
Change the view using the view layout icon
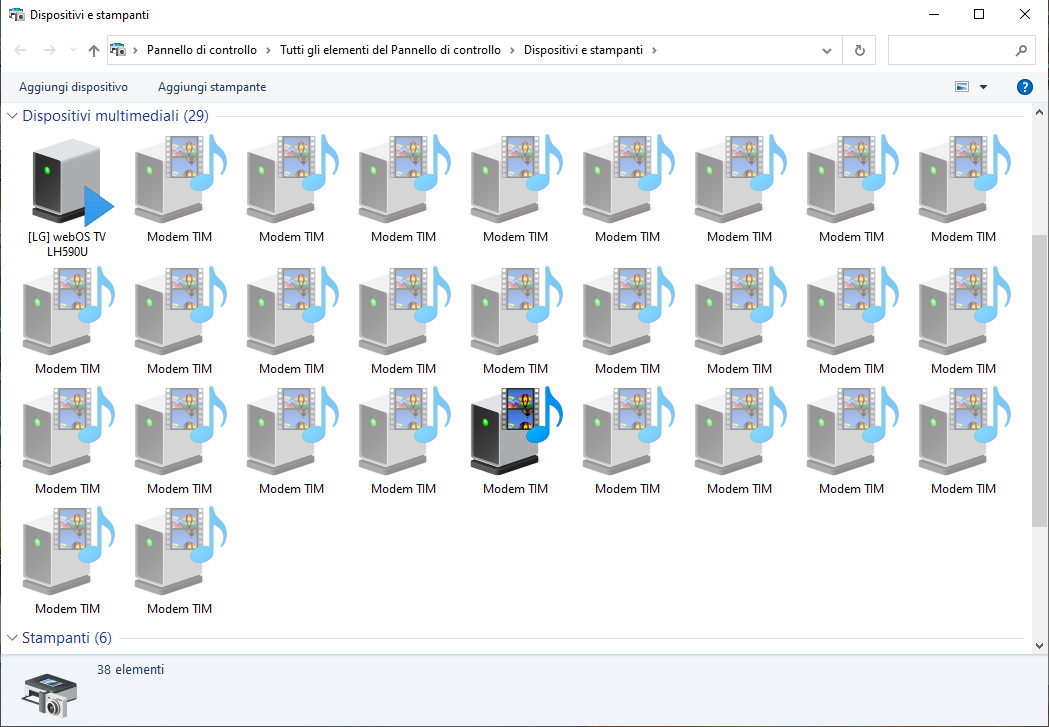click(x=962, y=87)
